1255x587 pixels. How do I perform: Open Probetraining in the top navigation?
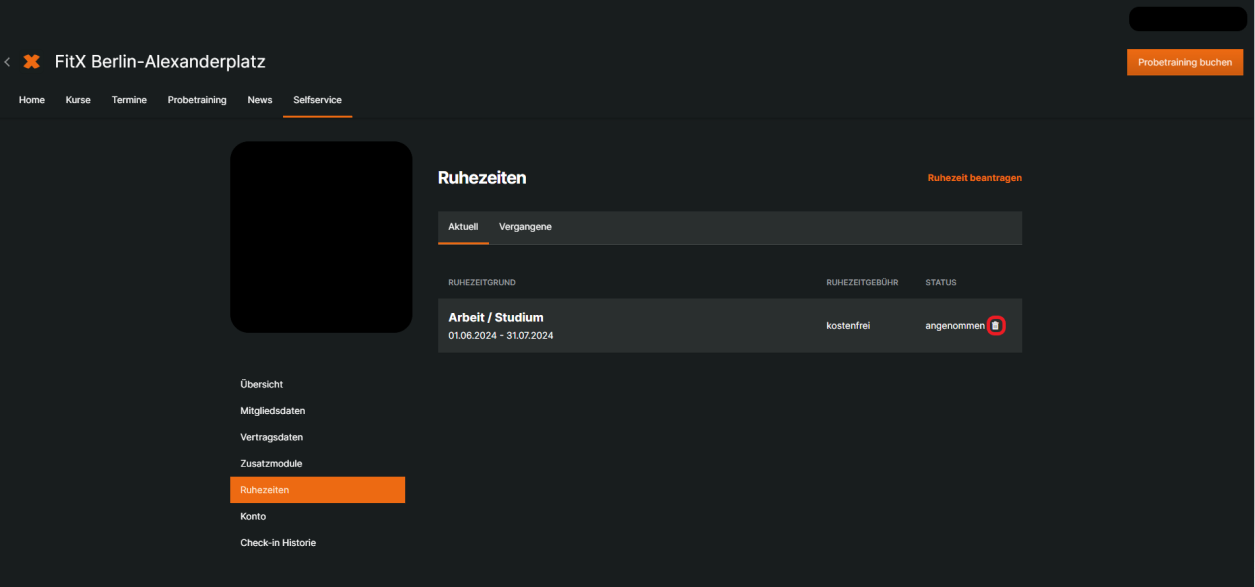197,100
